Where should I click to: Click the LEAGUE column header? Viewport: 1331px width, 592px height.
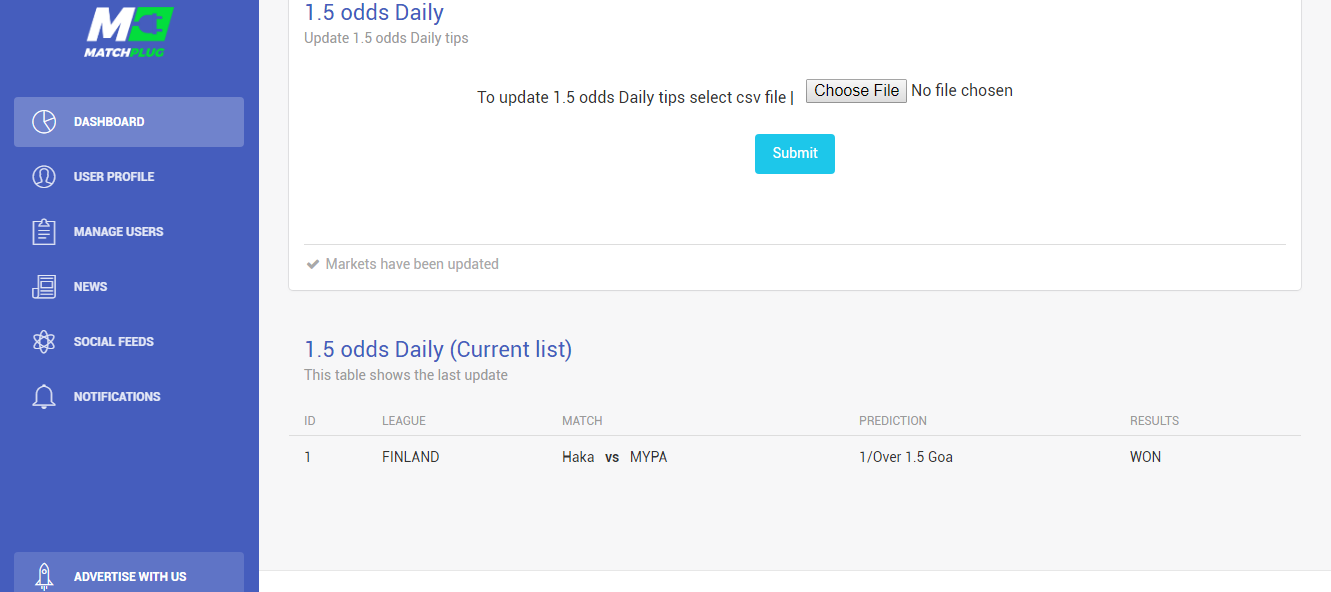click(404, 421)
